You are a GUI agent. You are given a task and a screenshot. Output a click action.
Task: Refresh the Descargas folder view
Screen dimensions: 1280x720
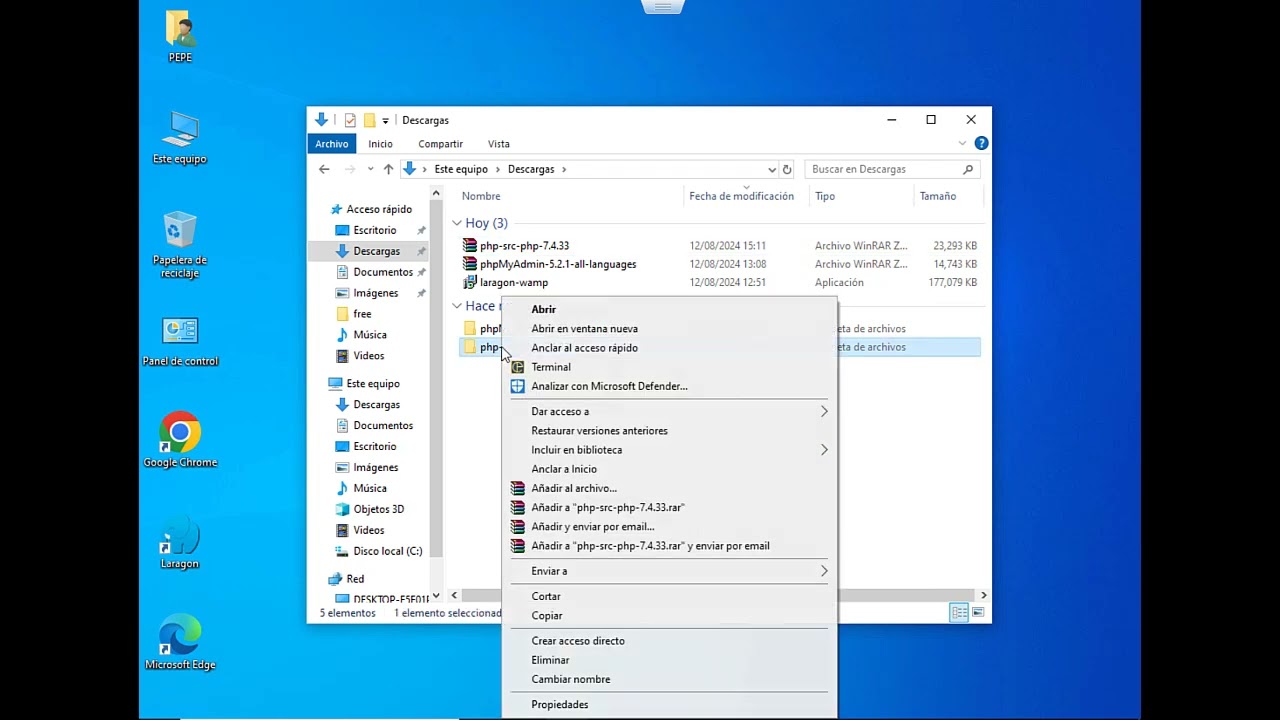tap(787, 169)
